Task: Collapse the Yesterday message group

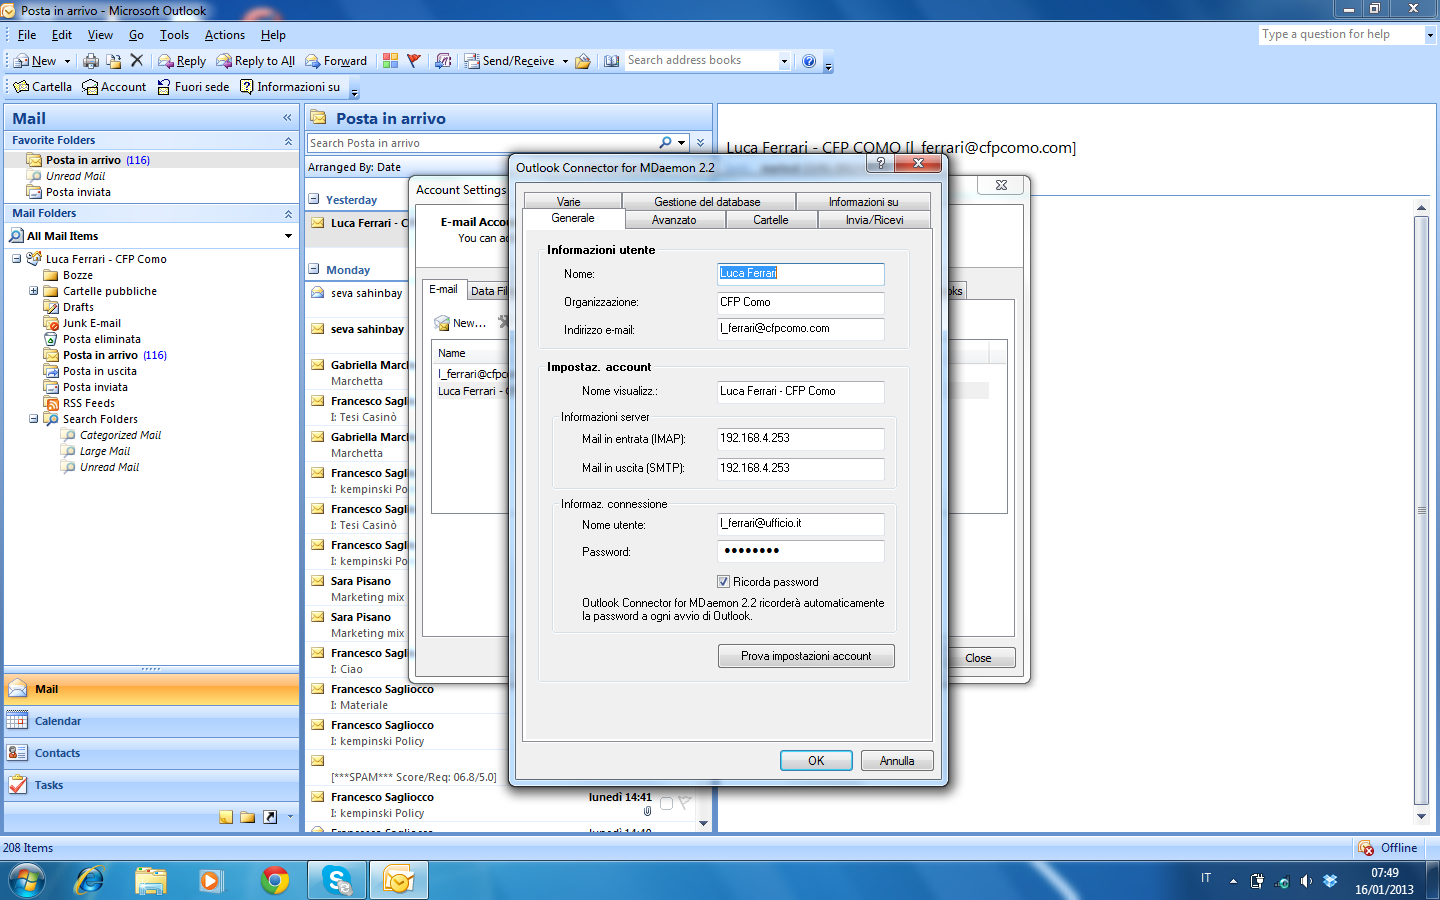Action: 314,200
